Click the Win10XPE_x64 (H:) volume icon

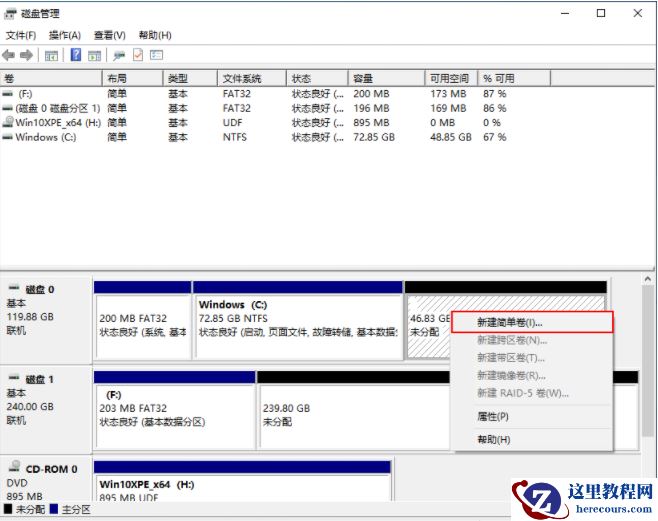click(x=8, y=122)
